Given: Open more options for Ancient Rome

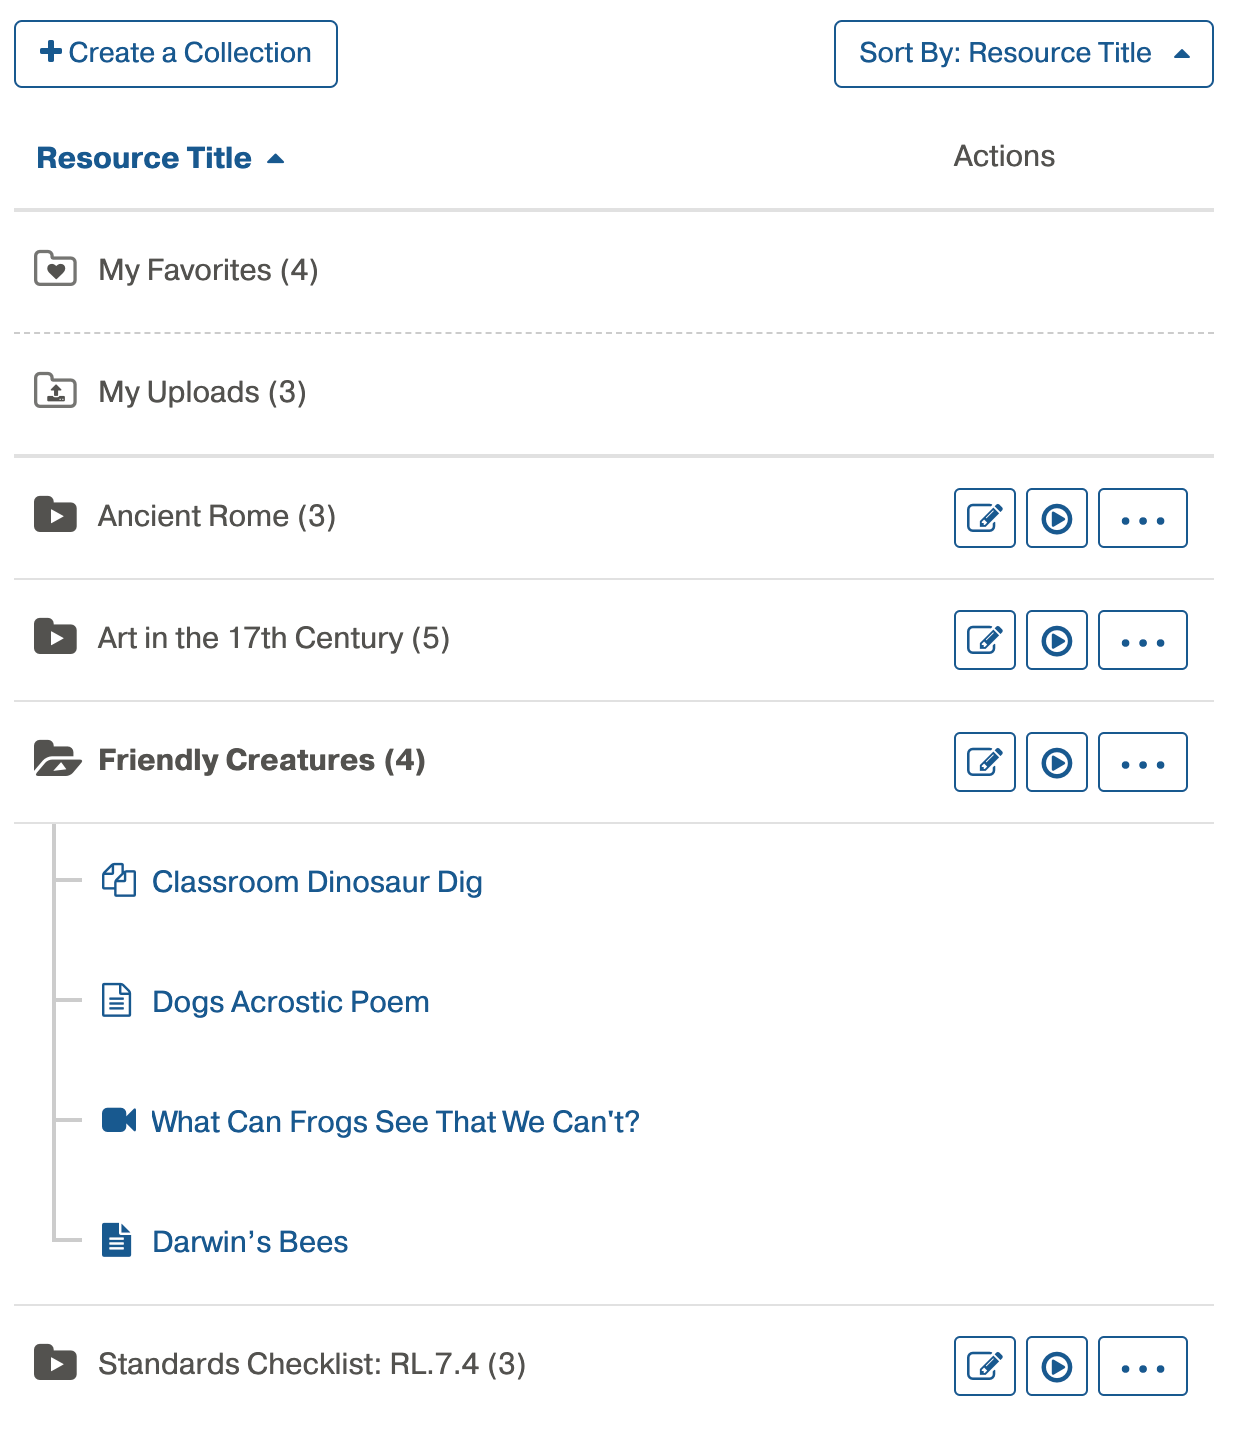Looking at the screenshot, I should [x=1142, y=518].
